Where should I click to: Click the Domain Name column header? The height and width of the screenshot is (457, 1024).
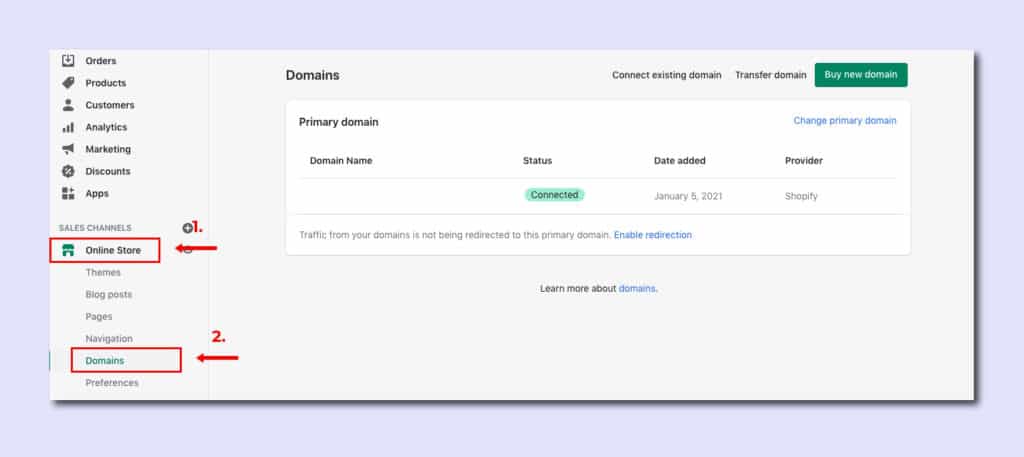point(341,161)
